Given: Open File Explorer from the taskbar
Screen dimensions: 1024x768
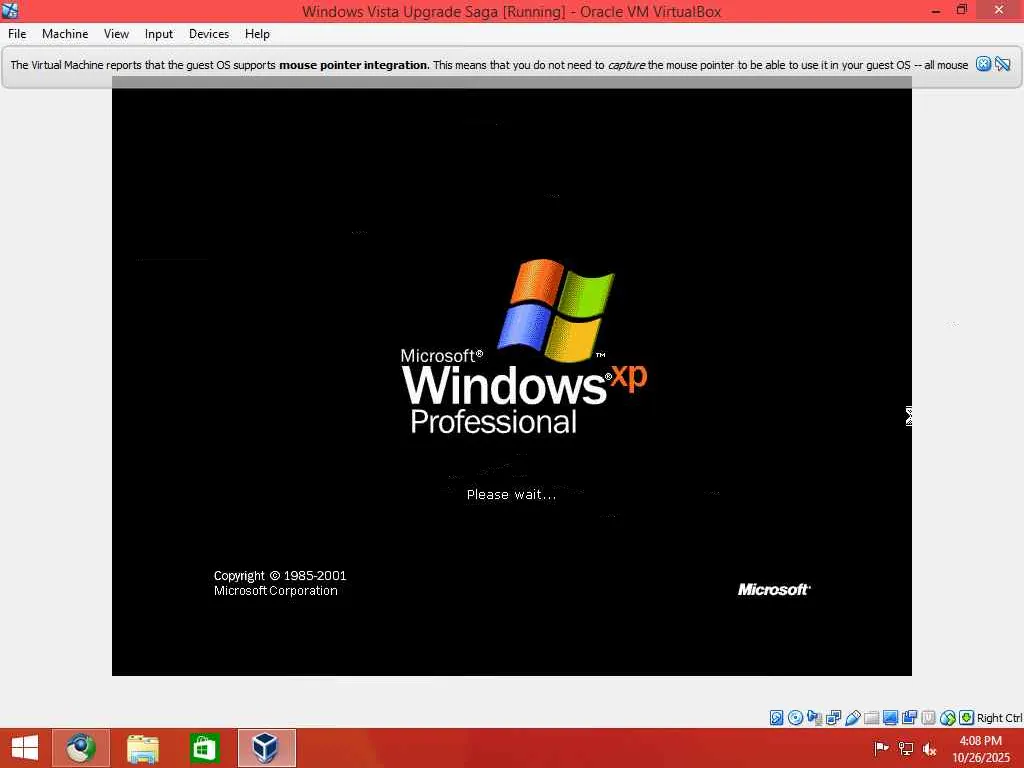Looking at the screenshot, I should [142, 748].
